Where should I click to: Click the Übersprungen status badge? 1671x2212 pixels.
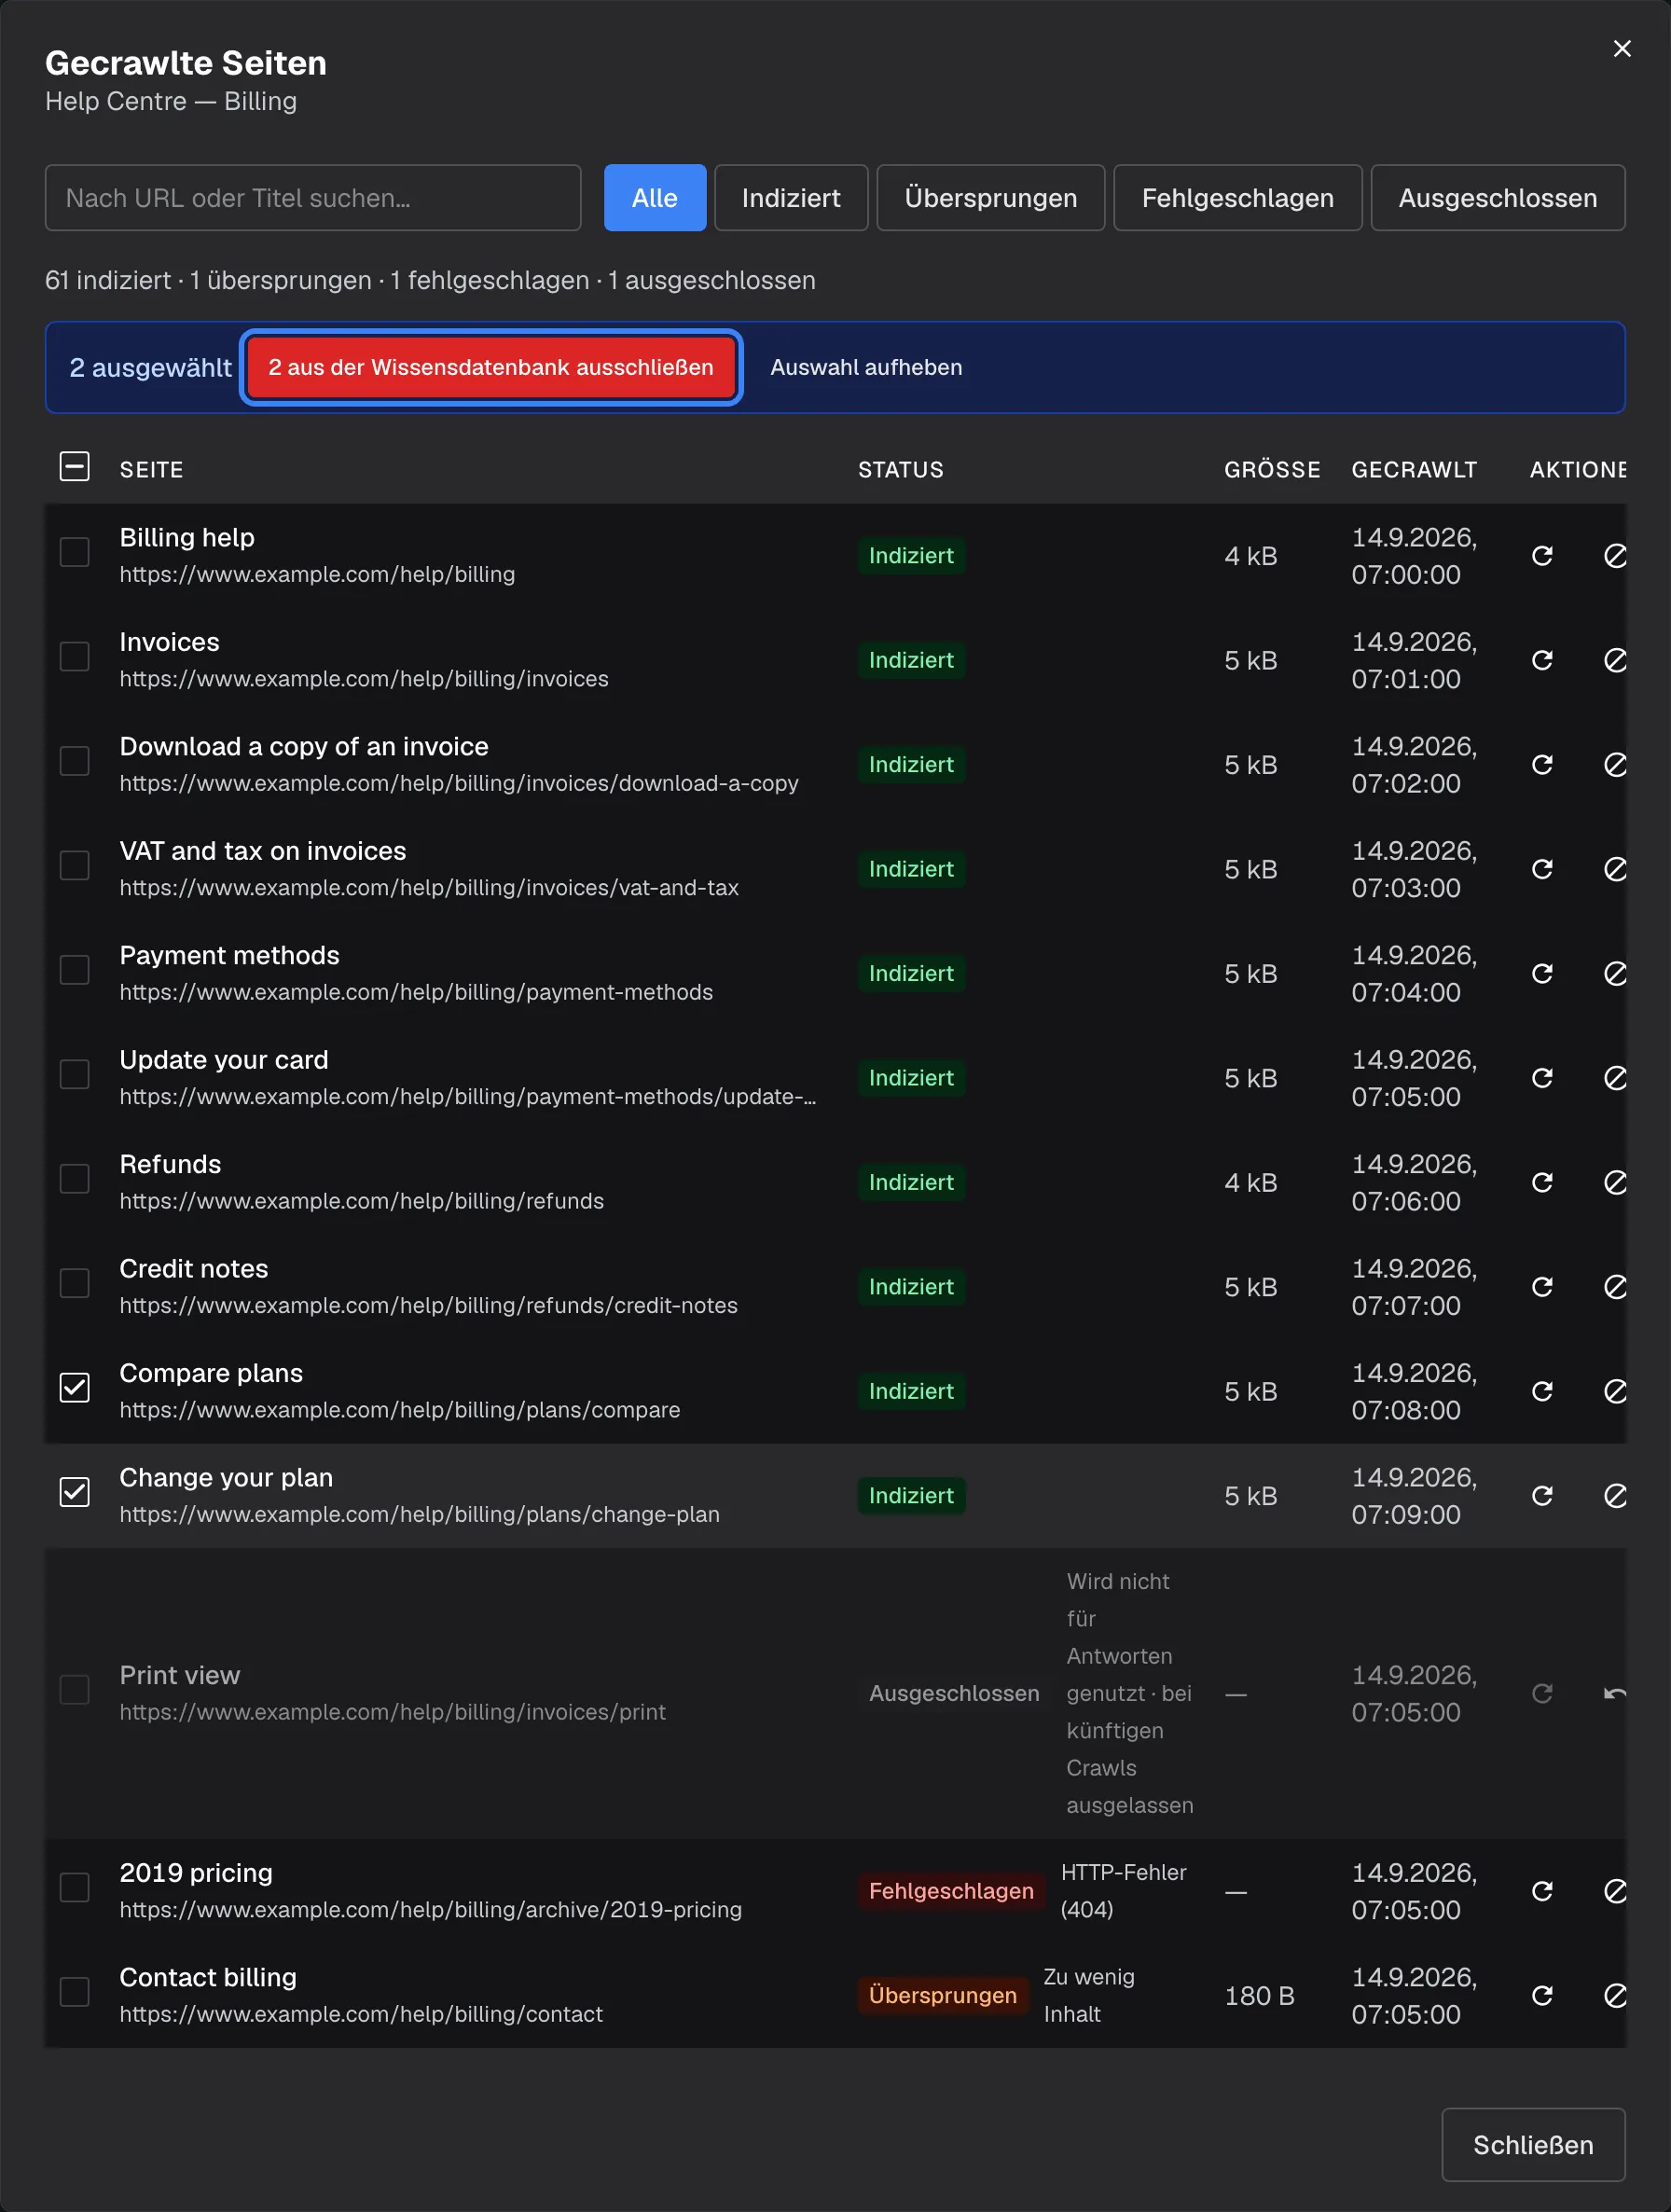(943, 1996)
